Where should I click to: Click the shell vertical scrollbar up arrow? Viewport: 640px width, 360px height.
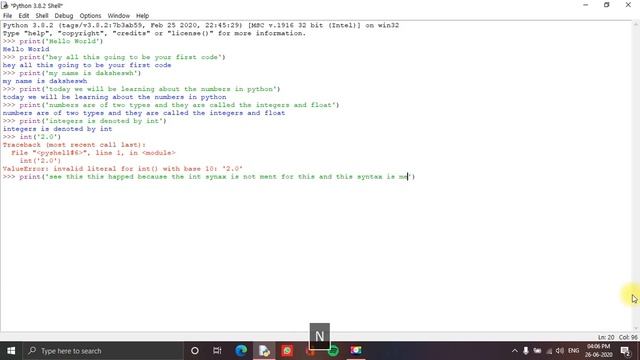636,24
